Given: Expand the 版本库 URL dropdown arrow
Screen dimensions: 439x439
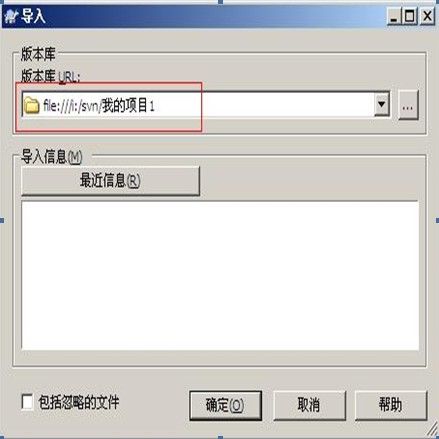Looking at the screenshot, I should (381, 104).
